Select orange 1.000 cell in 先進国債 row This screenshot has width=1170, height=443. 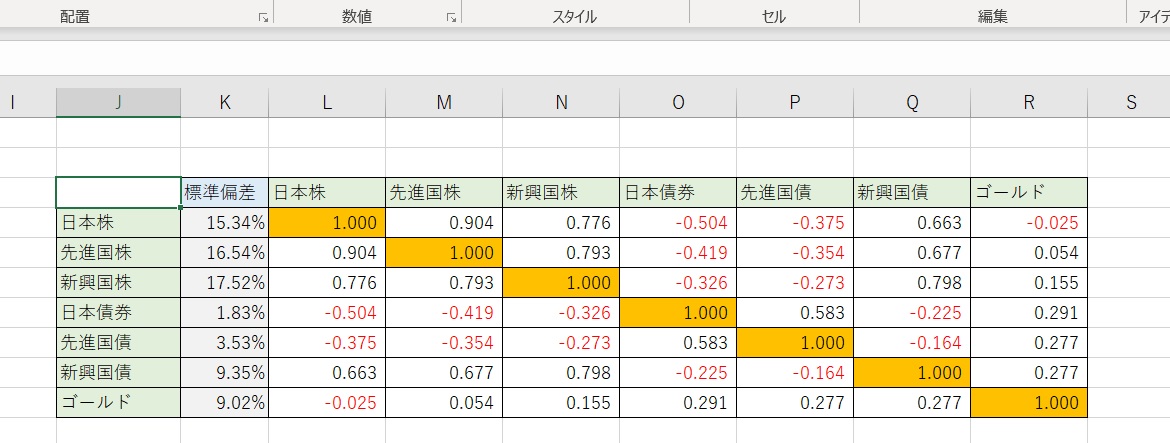(x=795, y=342)
